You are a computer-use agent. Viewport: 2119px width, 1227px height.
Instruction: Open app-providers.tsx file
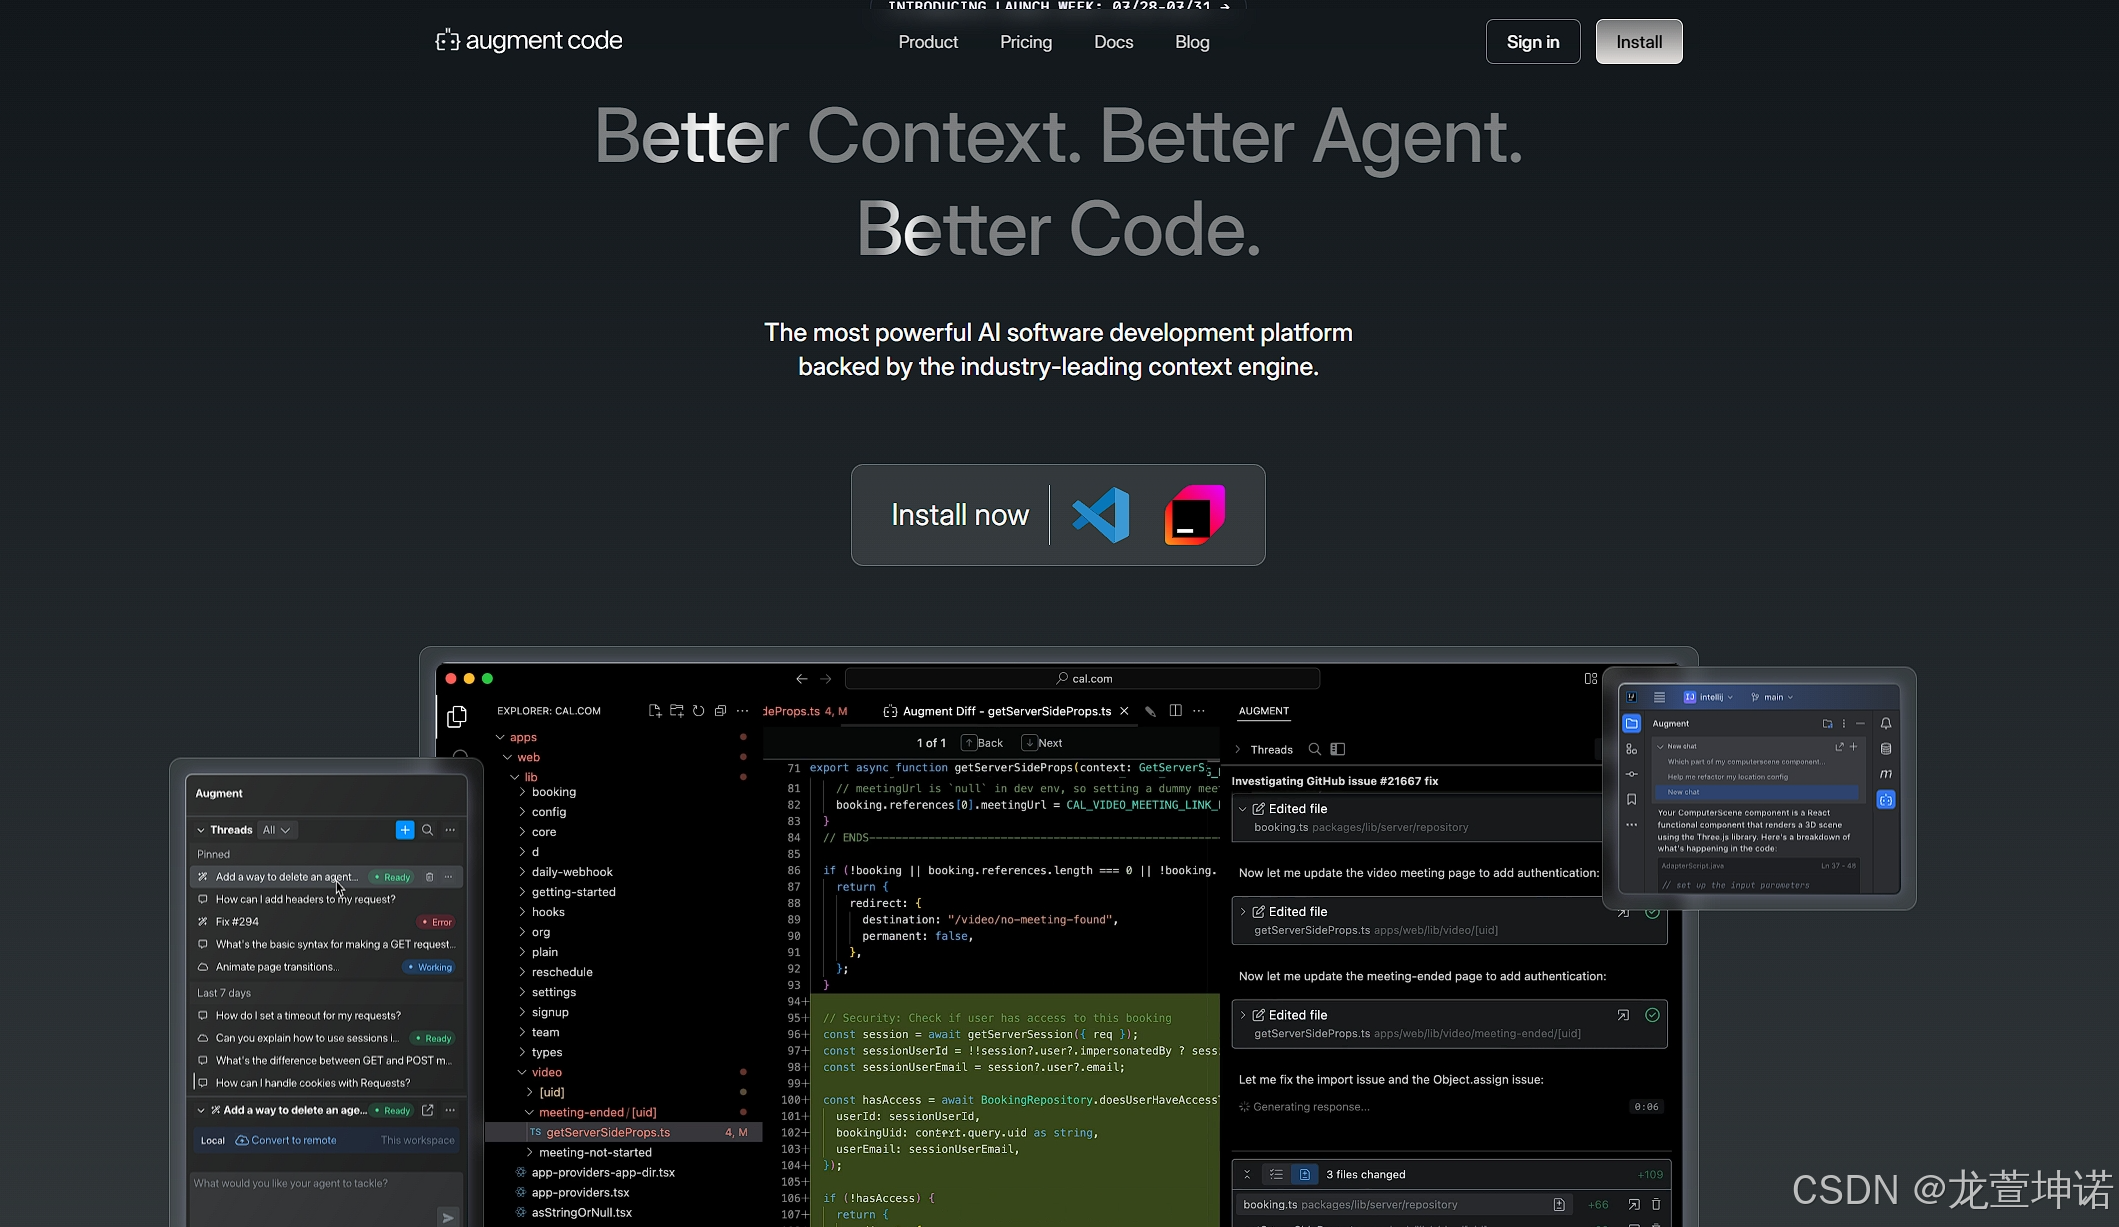click(x=580, y=1192)
